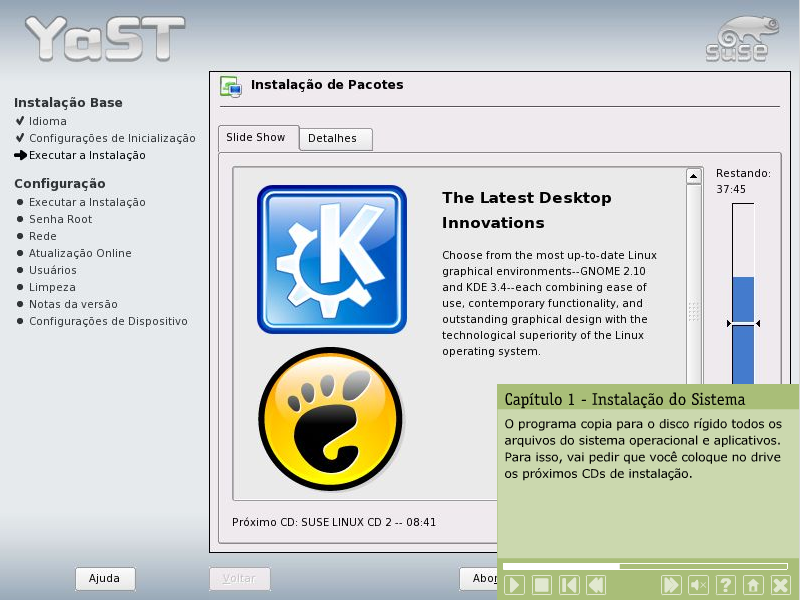Rewind the tutorial chapter
The height and width of the screenshot is (600, 800).
[595, 585]
